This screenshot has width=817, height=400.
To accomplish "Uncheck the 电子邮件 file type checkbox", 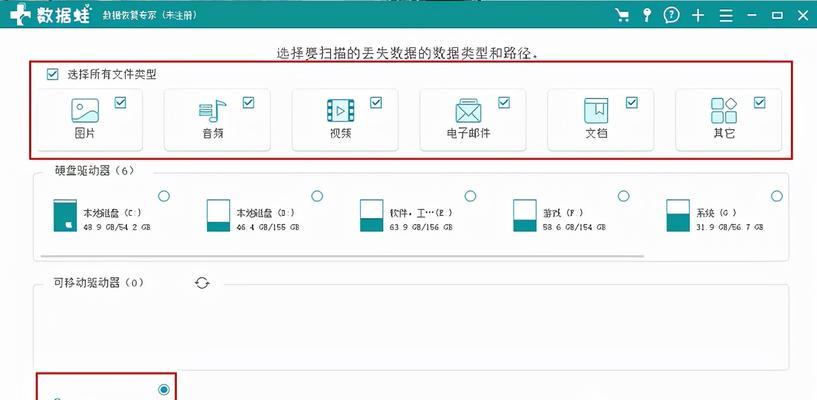I will (503, 103).
